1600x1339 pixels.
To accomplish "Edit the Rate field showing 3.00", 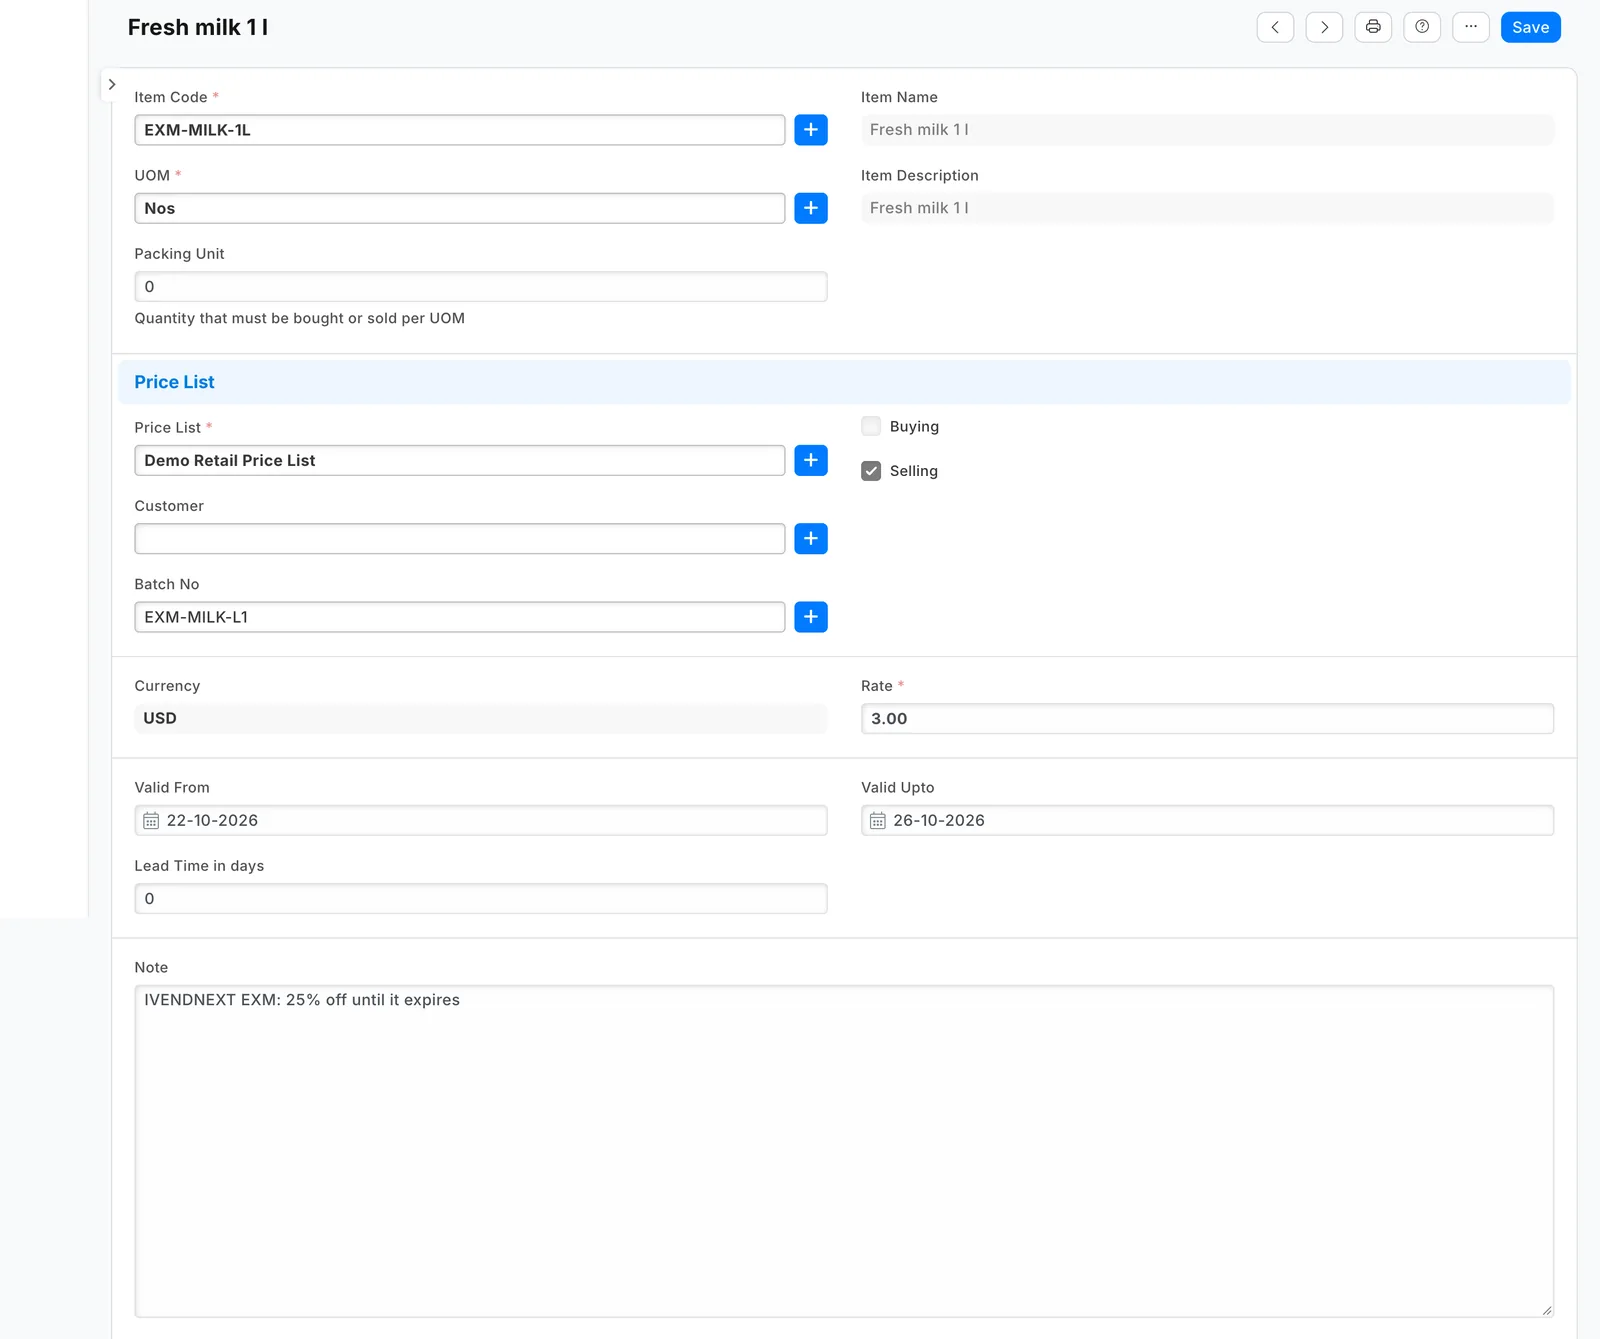I will (x=1207, y=719).
